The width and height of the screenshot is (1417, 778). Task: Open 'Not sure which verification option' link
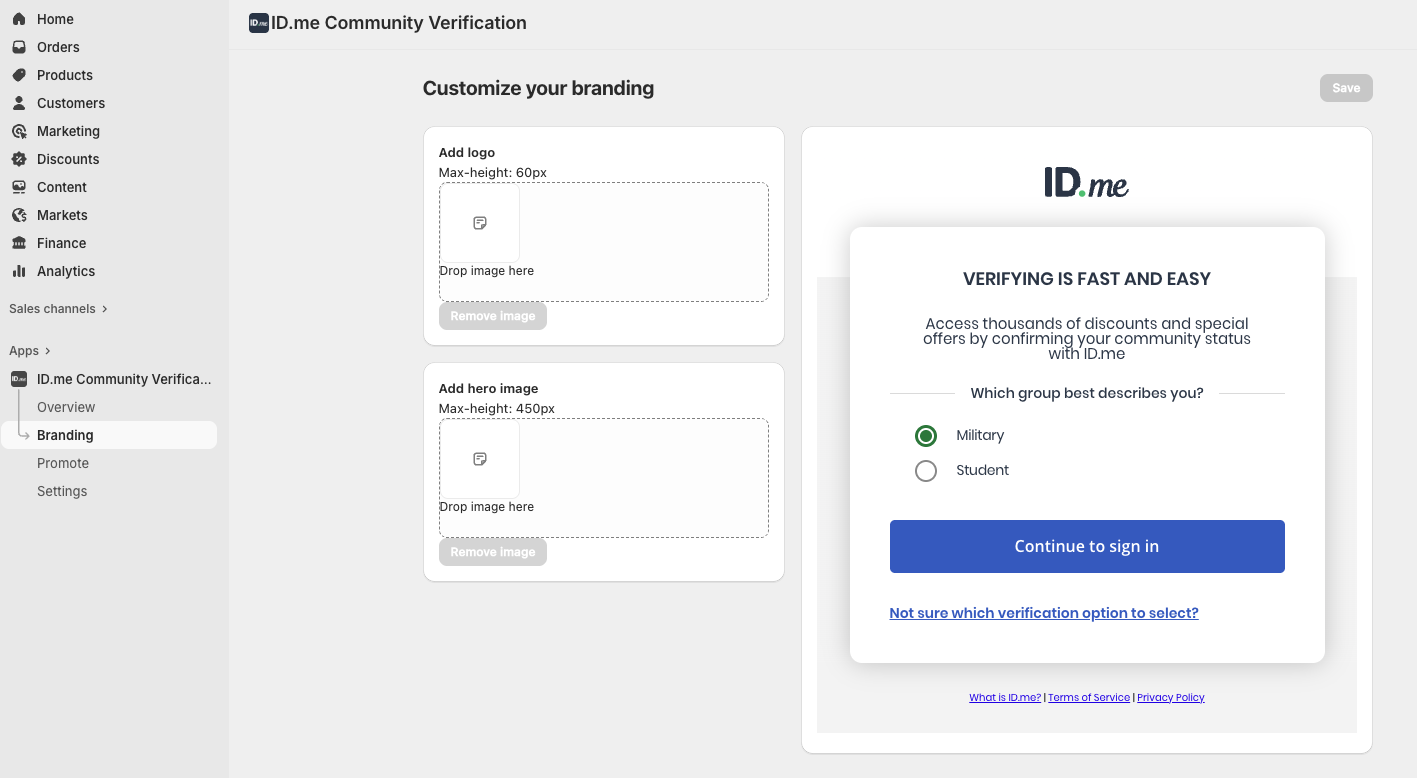pyautogui.click(x=1044, y=613)
